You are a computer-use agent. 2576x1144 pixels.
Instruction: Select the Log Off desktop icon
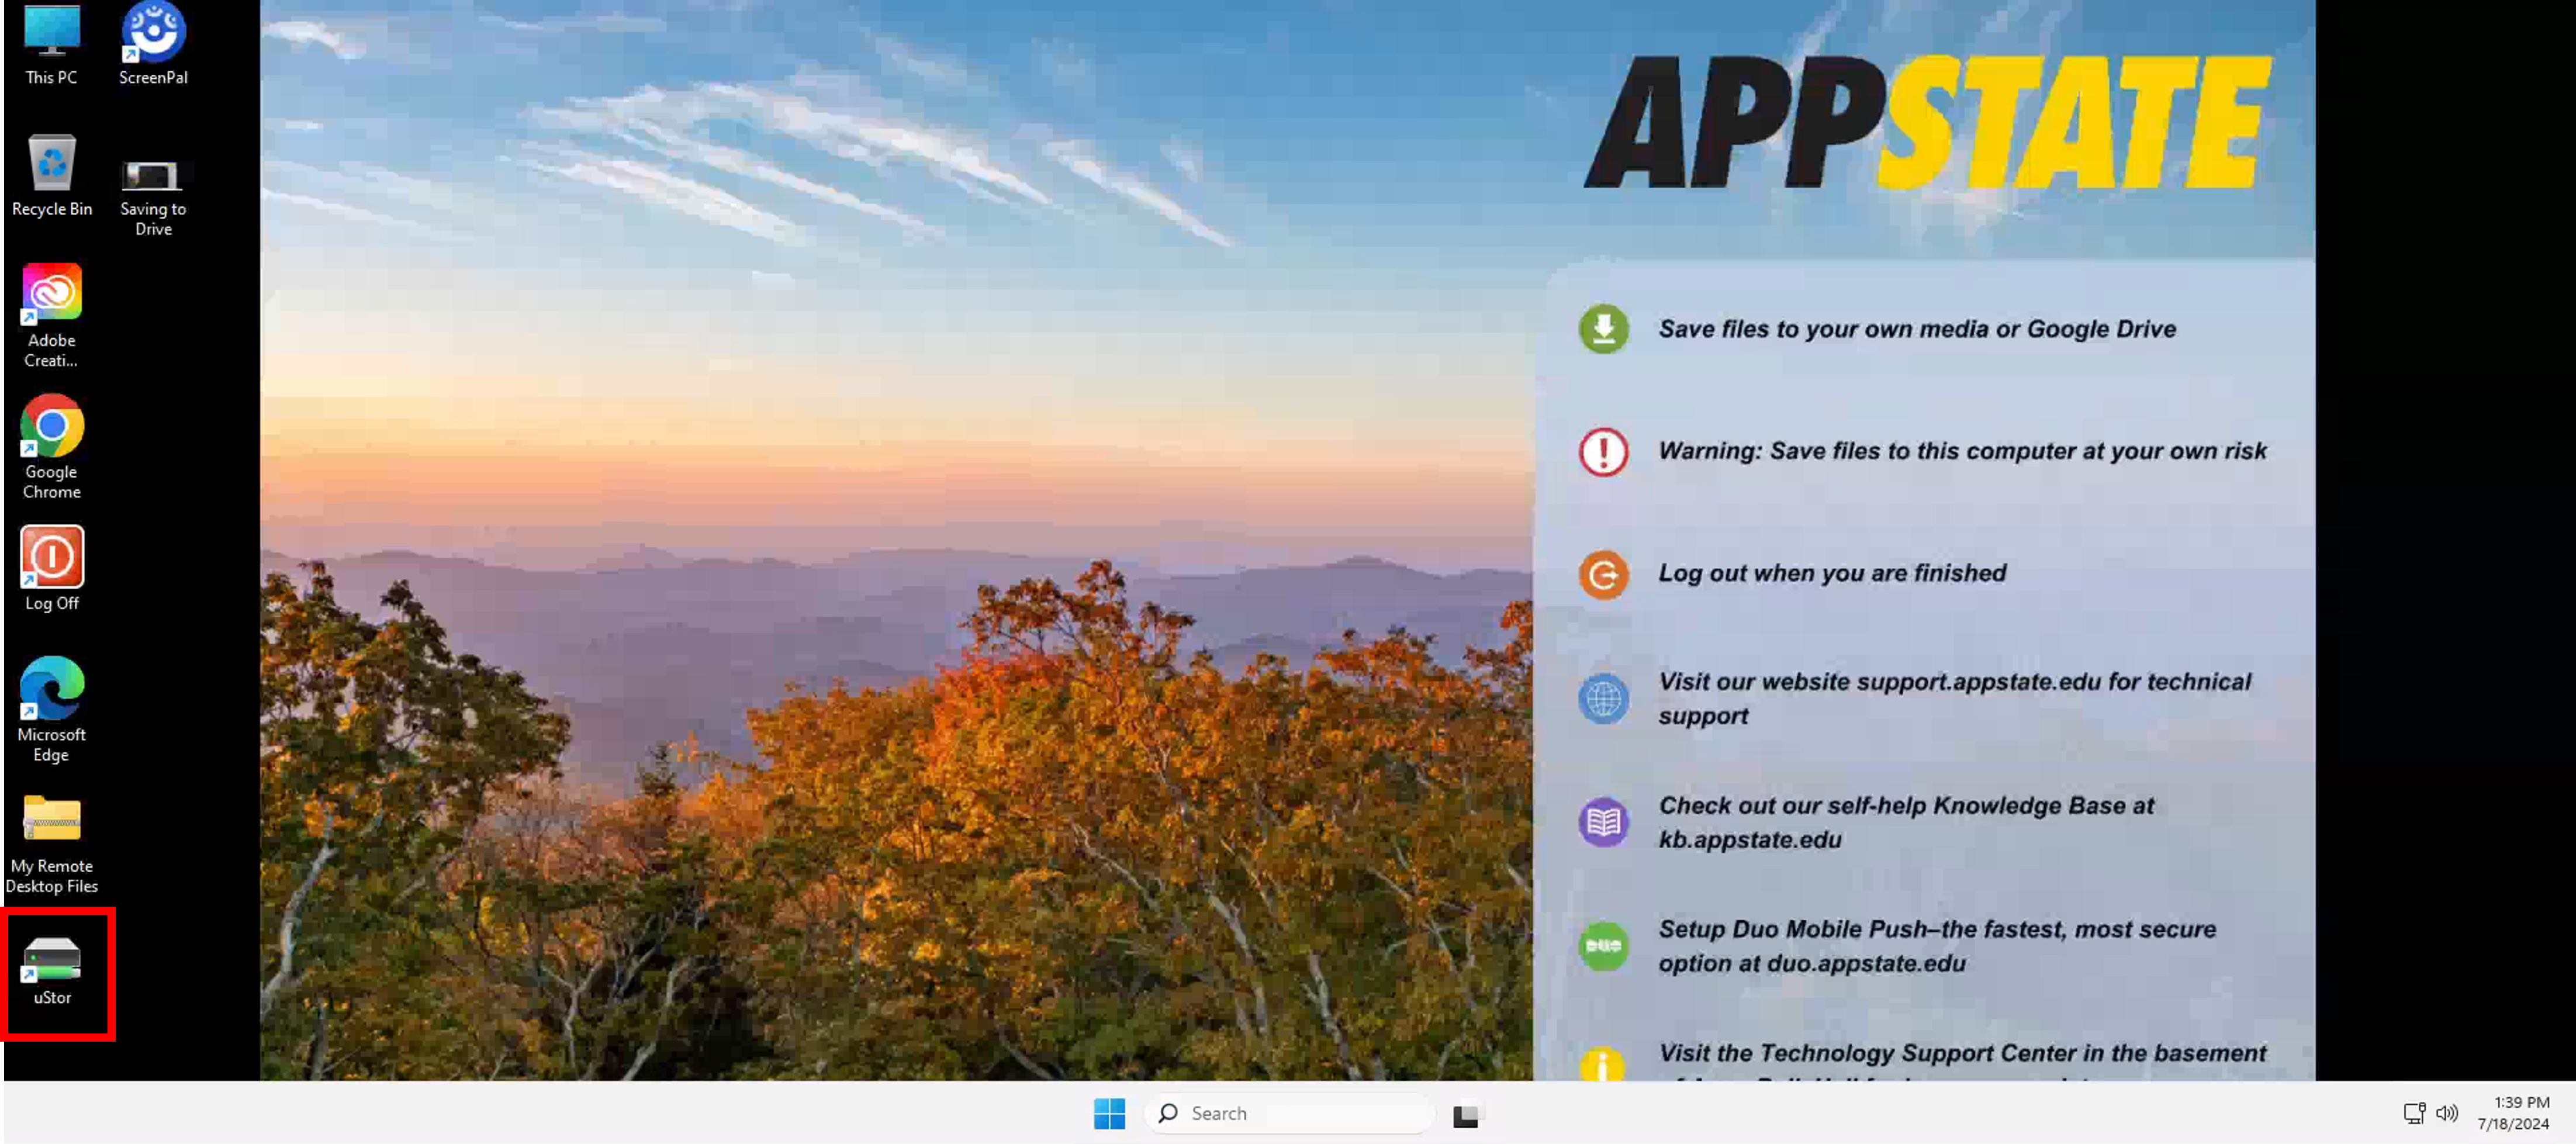pos(51,568)
